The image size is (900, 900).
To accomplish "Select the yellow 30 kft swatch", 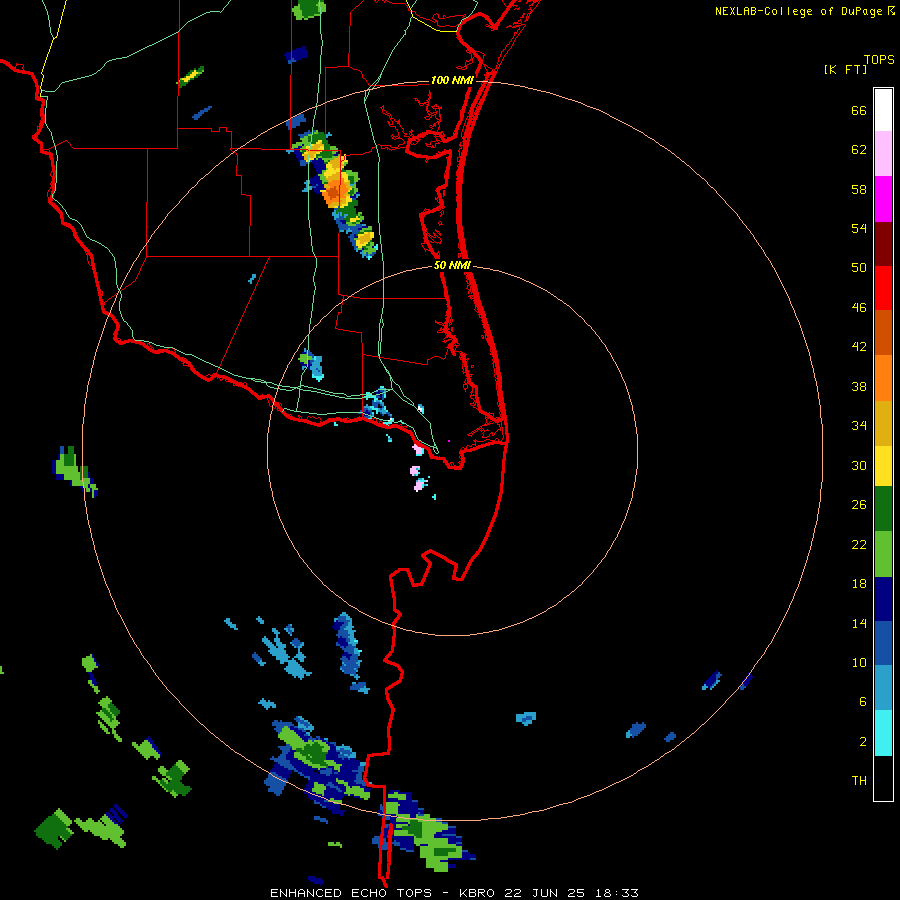I will pyautogui.click(x=883, y=466).
